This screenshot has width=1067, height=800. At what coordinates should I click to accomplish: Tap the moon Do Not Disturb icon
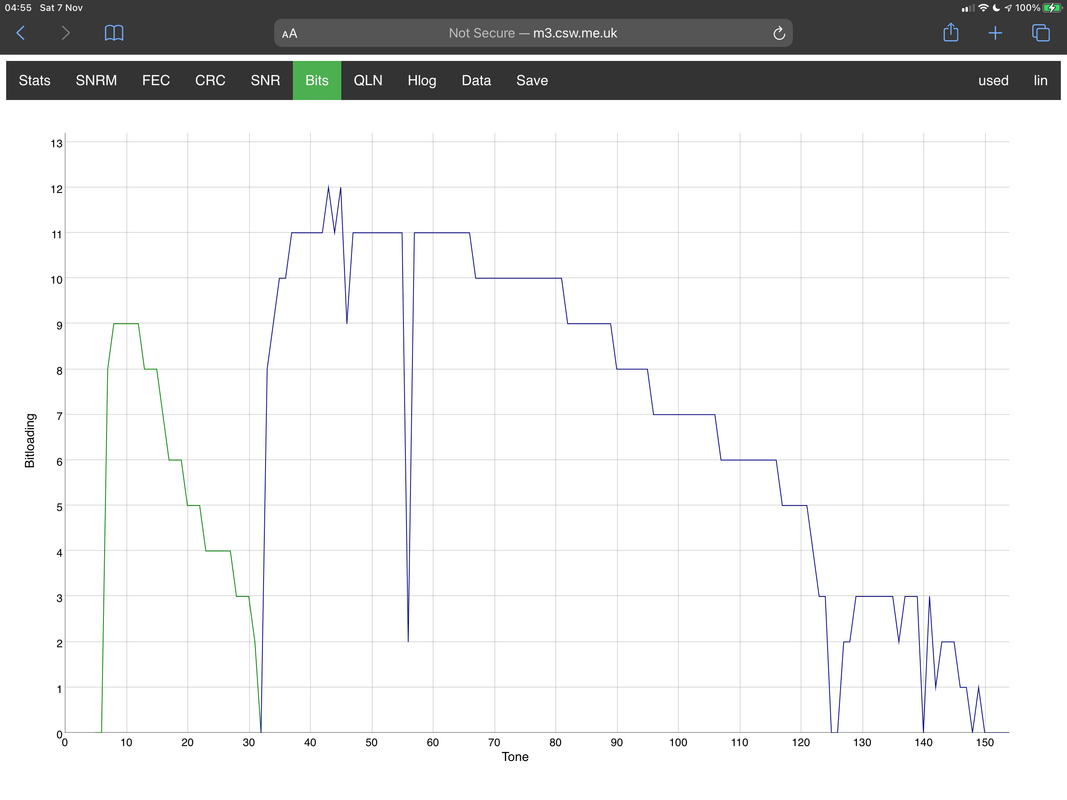click(x=997, y=8)
